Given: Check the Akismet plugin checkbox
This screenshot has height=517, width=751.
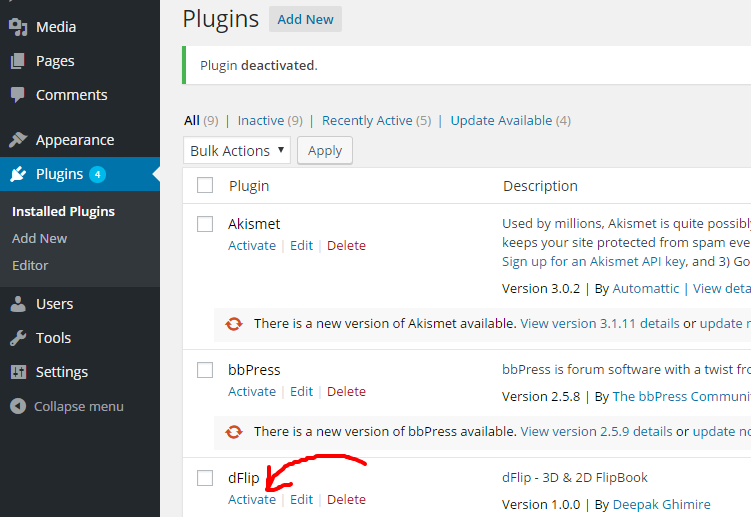Looking at the screenshot, I should 205,224.
